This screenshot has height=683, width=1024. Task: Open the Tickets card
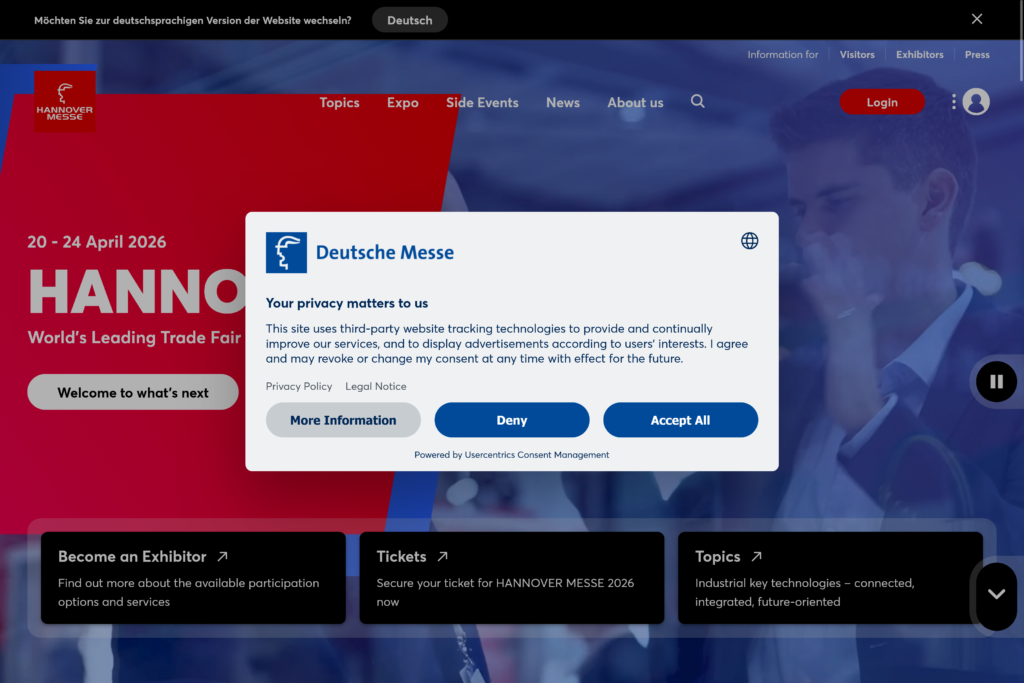click(x=511, y=578)
